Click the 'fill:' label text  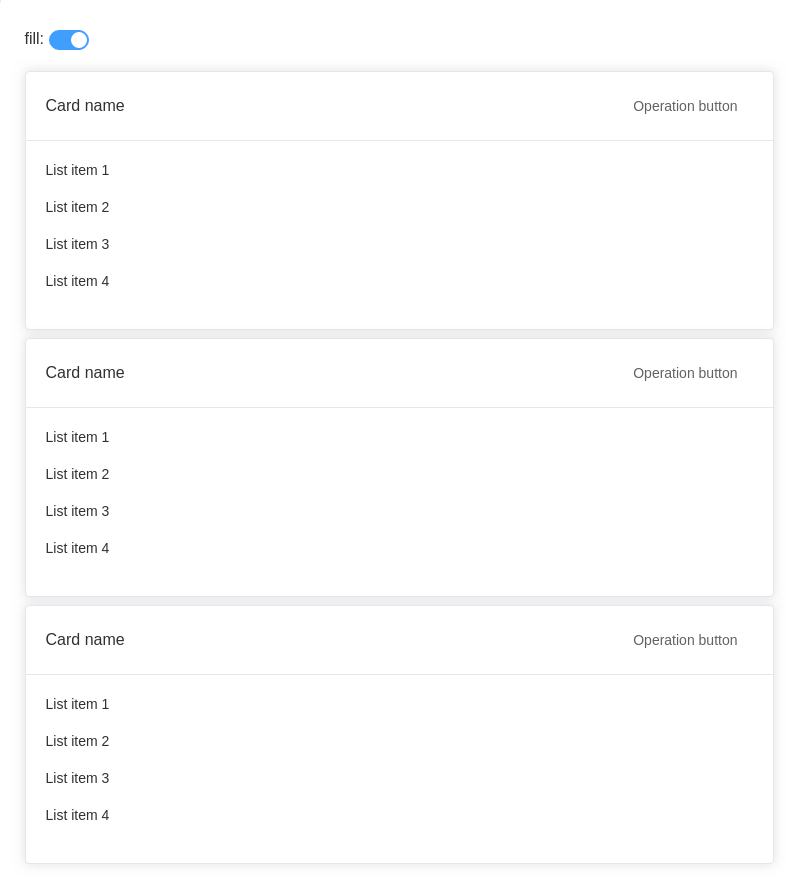point(34,39)
